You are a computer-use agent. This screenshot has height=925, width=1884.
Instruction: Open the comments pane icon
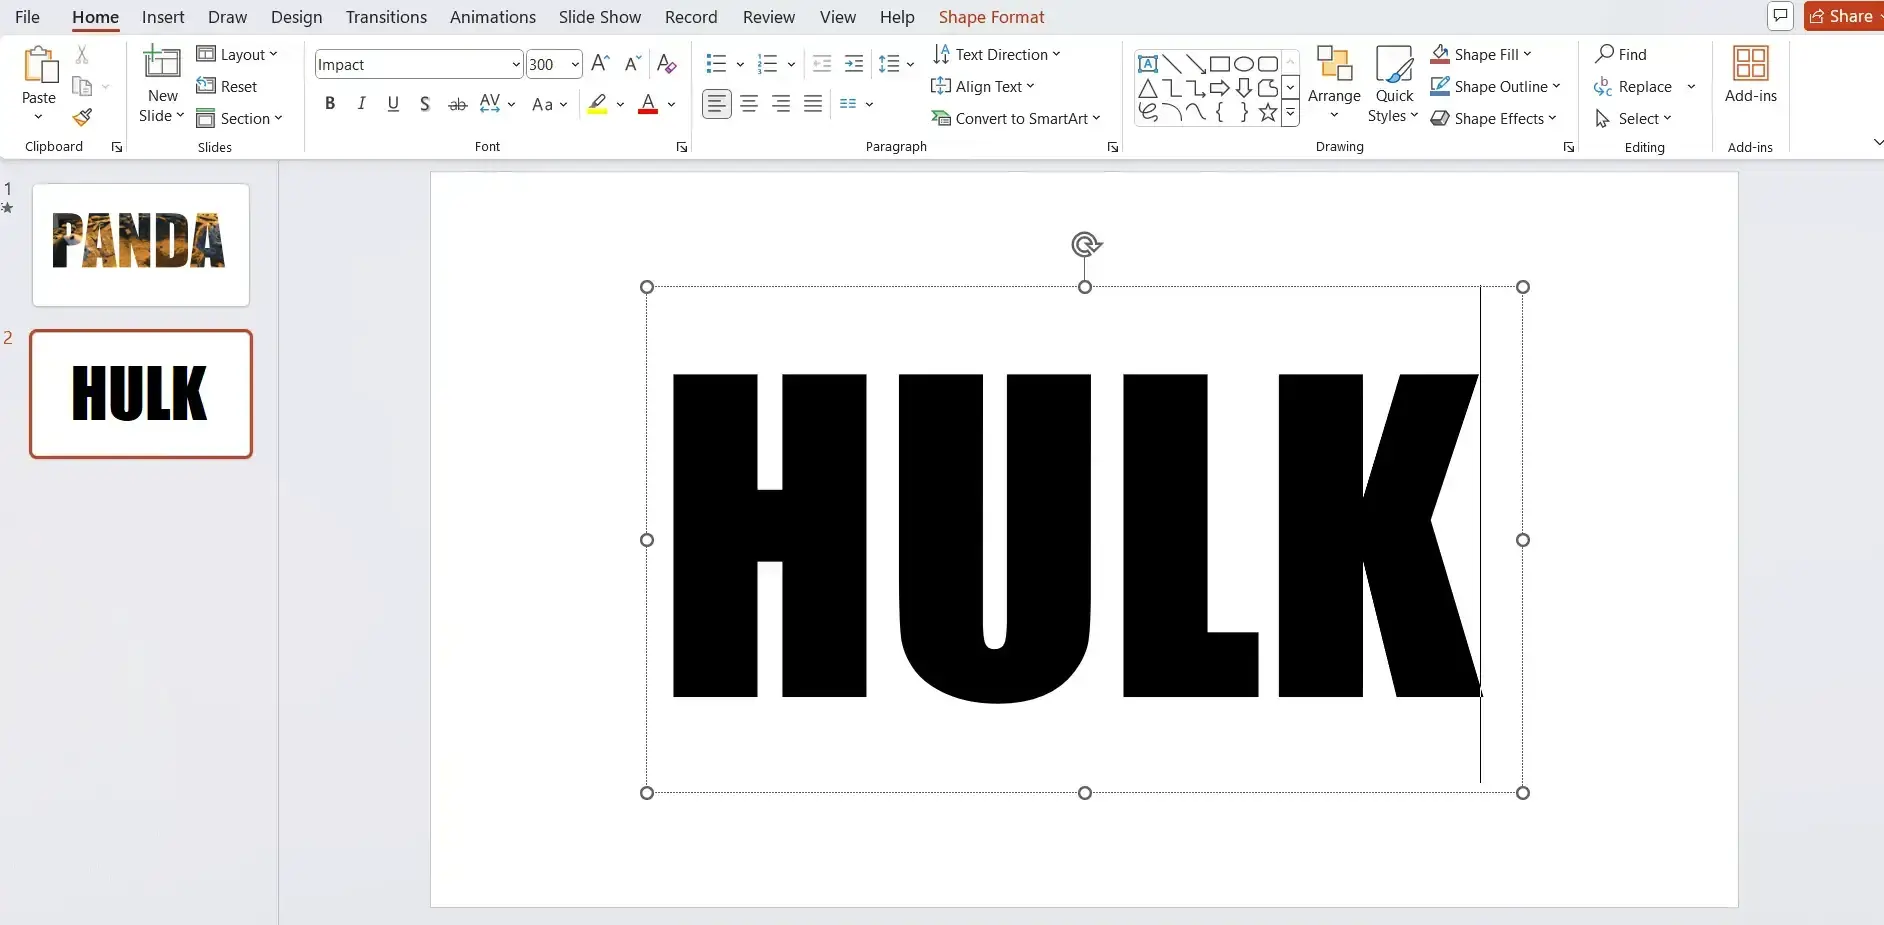1780,16
